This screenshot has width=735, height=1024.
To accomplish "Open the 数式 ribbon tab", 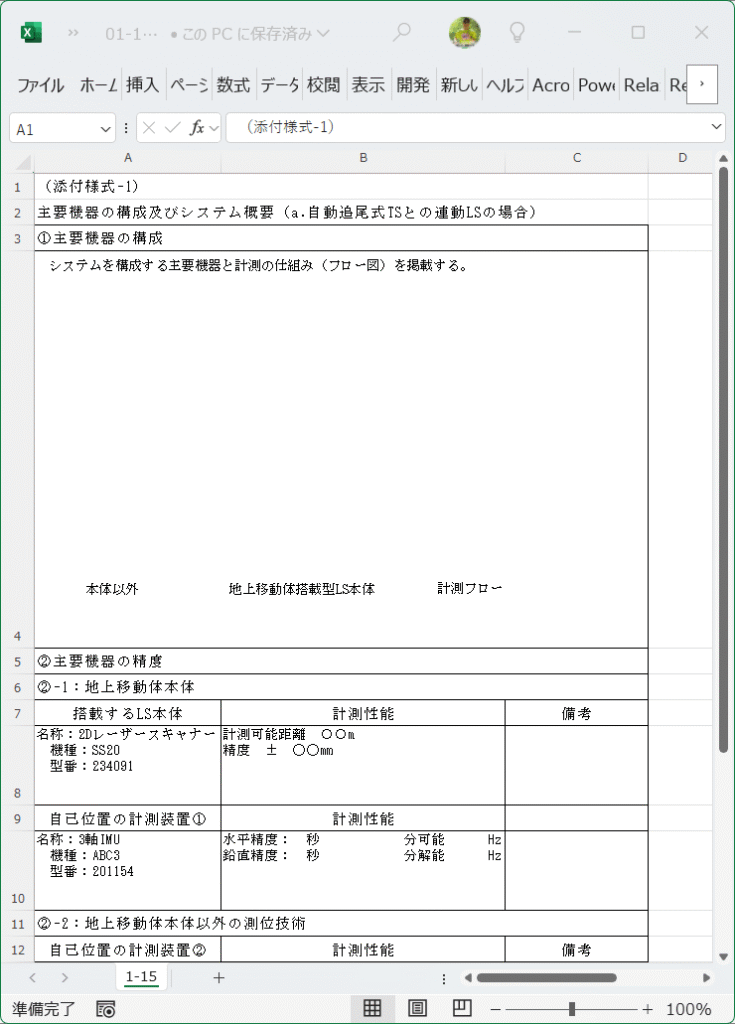I will coord(233,85).
